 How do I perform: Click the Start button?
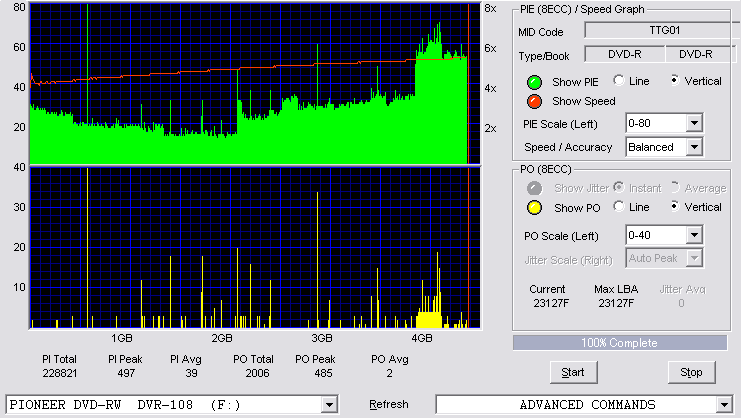point(573,373)
